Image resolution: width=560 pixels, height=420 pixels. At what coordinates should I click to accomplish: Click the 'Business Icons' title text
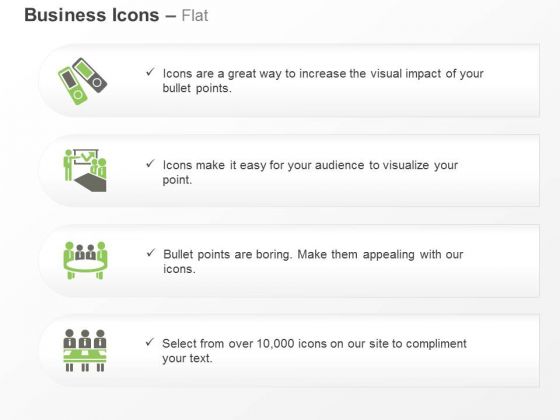[x=92, y=15]
